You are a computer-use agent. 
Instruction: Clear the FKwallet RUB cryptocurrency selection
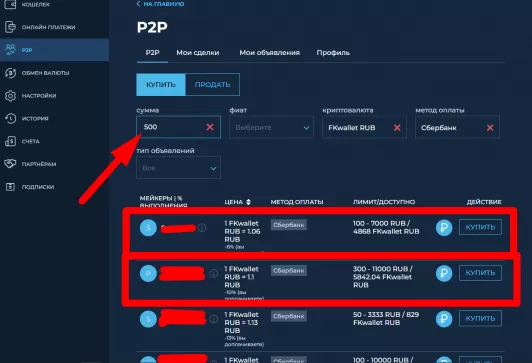click(x=397, y=128)
